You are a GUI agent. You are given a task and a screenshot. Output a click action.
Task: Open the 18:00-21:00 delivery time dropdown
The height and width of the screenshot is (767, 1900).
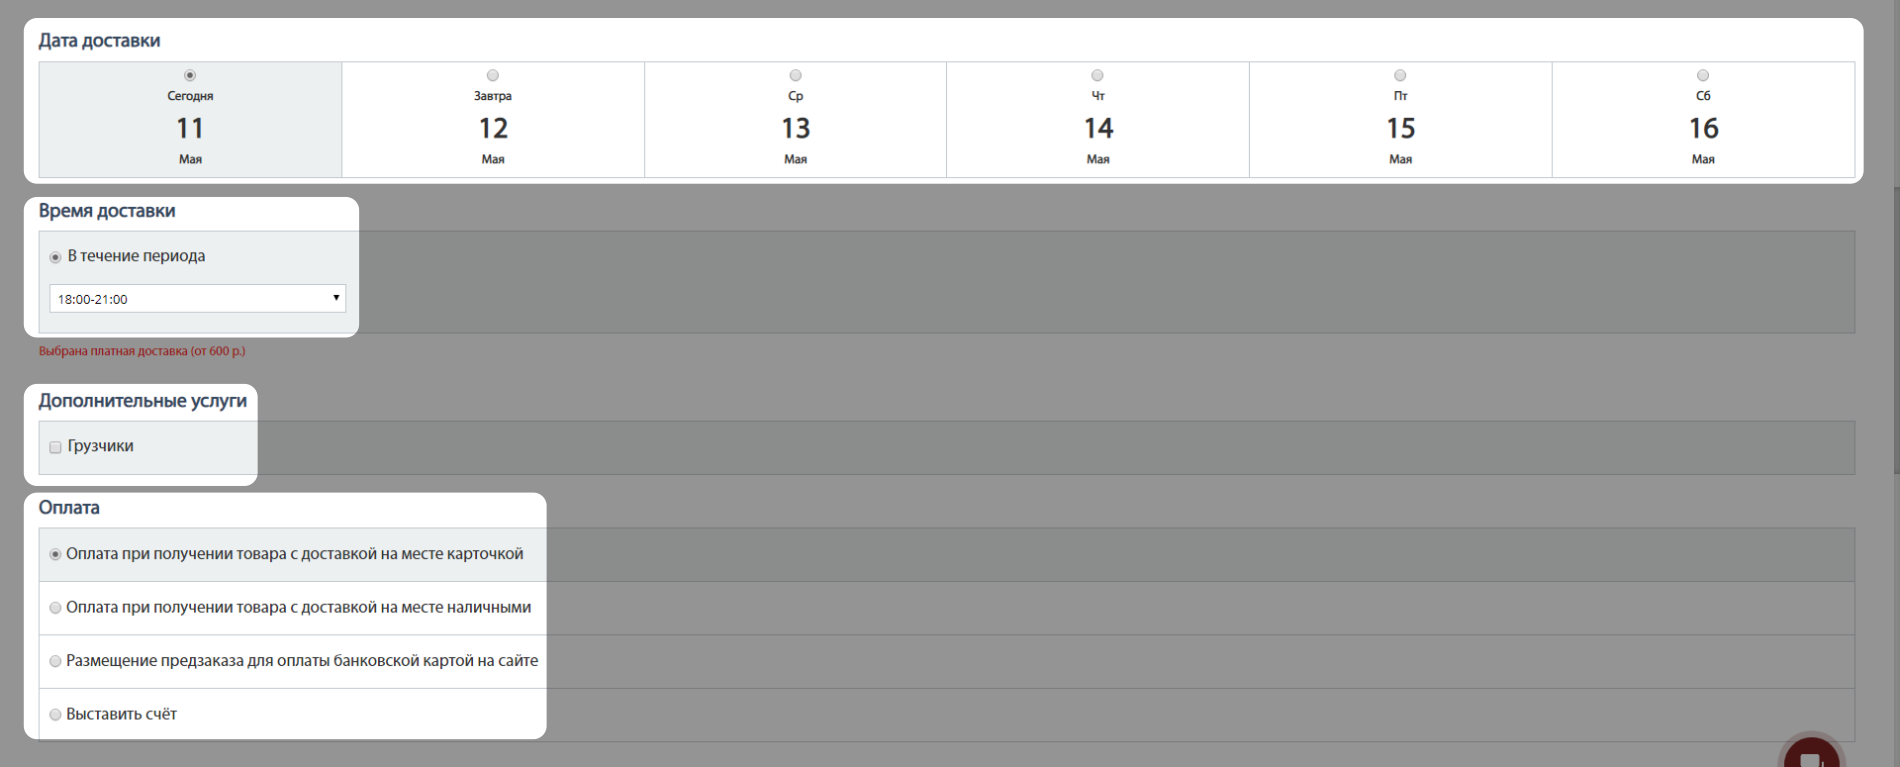[x=197, y=298]
